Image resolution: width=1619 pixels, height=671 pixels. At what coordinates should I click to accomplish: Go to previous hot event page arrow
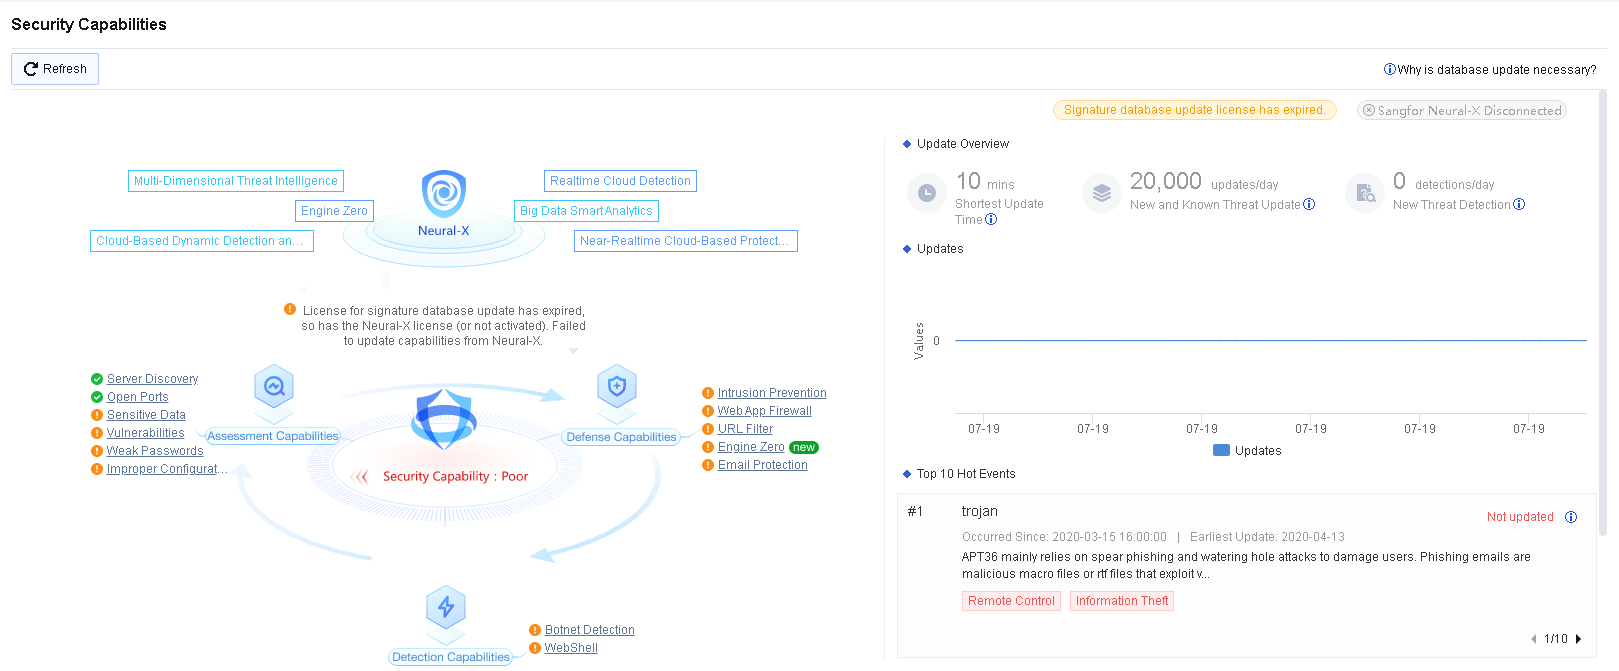pos(1533,639)
